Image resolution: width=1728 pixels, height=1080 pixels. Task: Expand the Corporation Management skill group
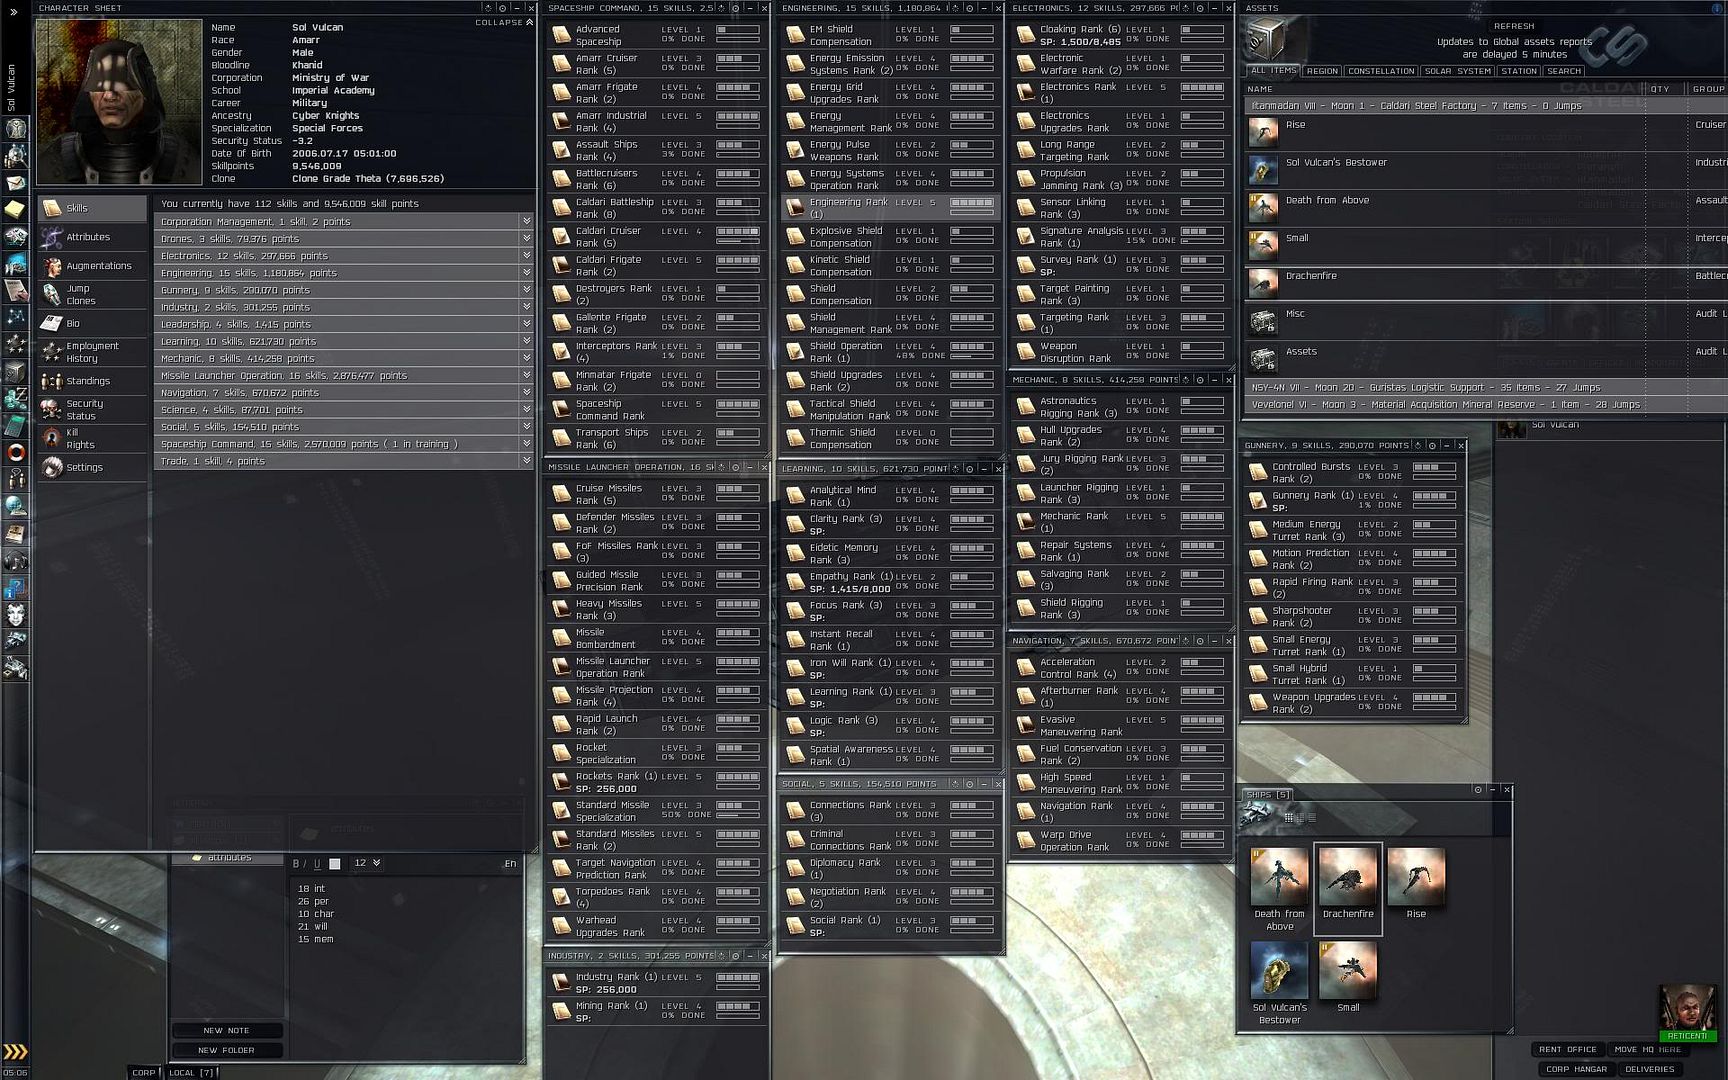coord(526,221)
